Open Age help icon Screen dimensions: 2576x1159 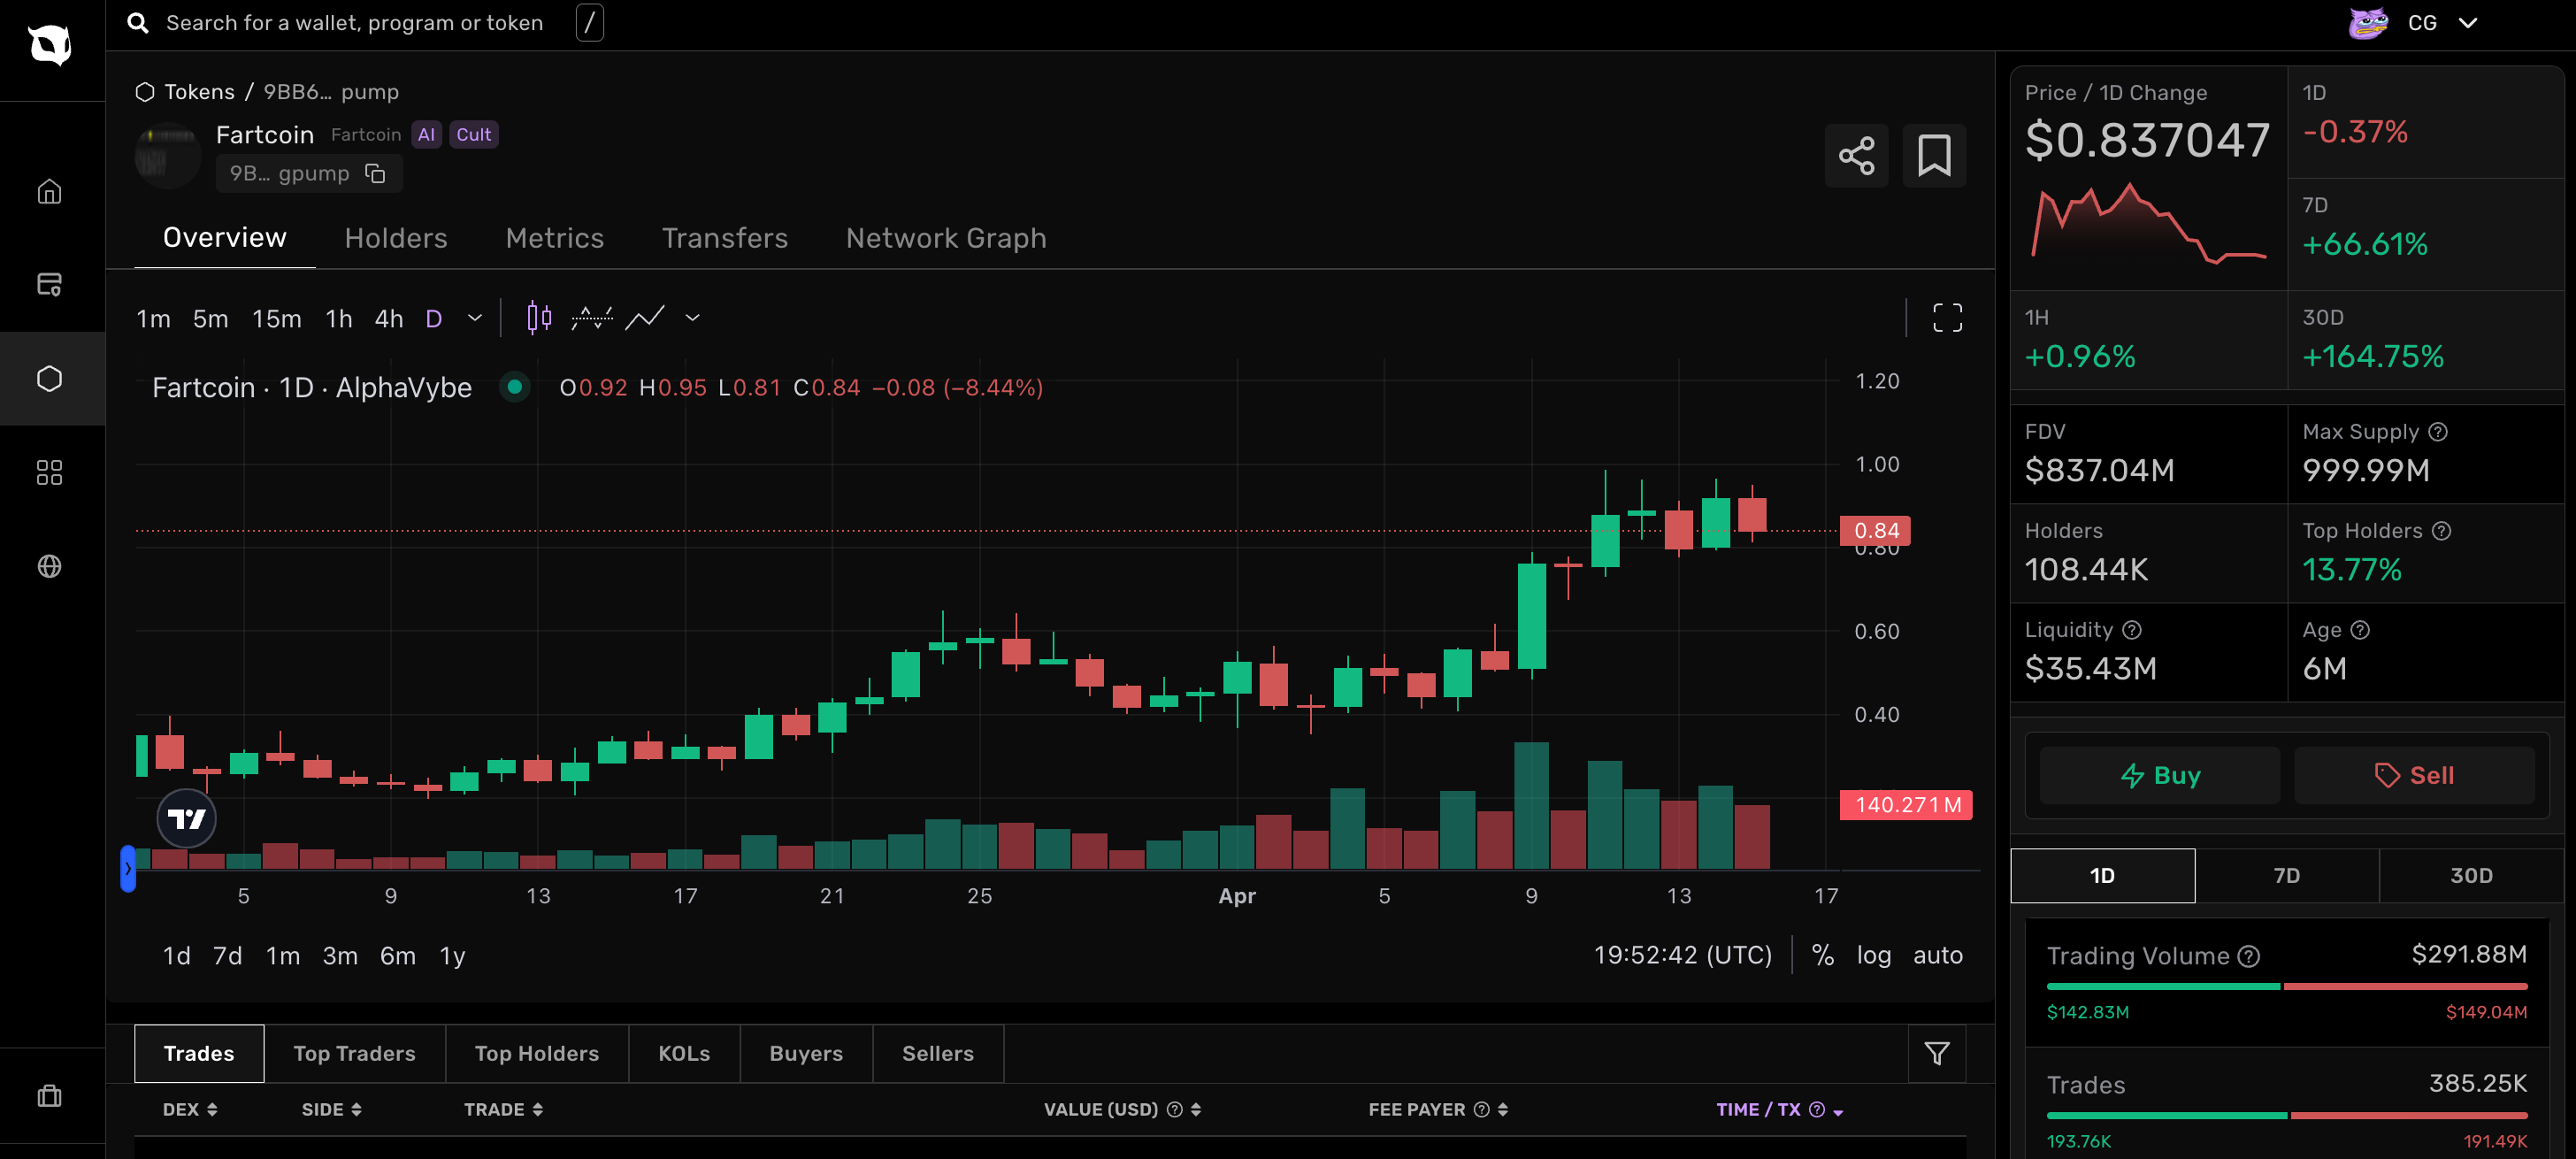(2360, 630)
